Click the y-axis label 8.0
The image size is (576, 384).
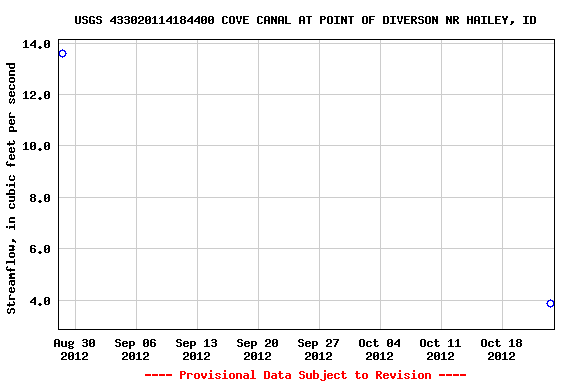(x=40, y=198)
